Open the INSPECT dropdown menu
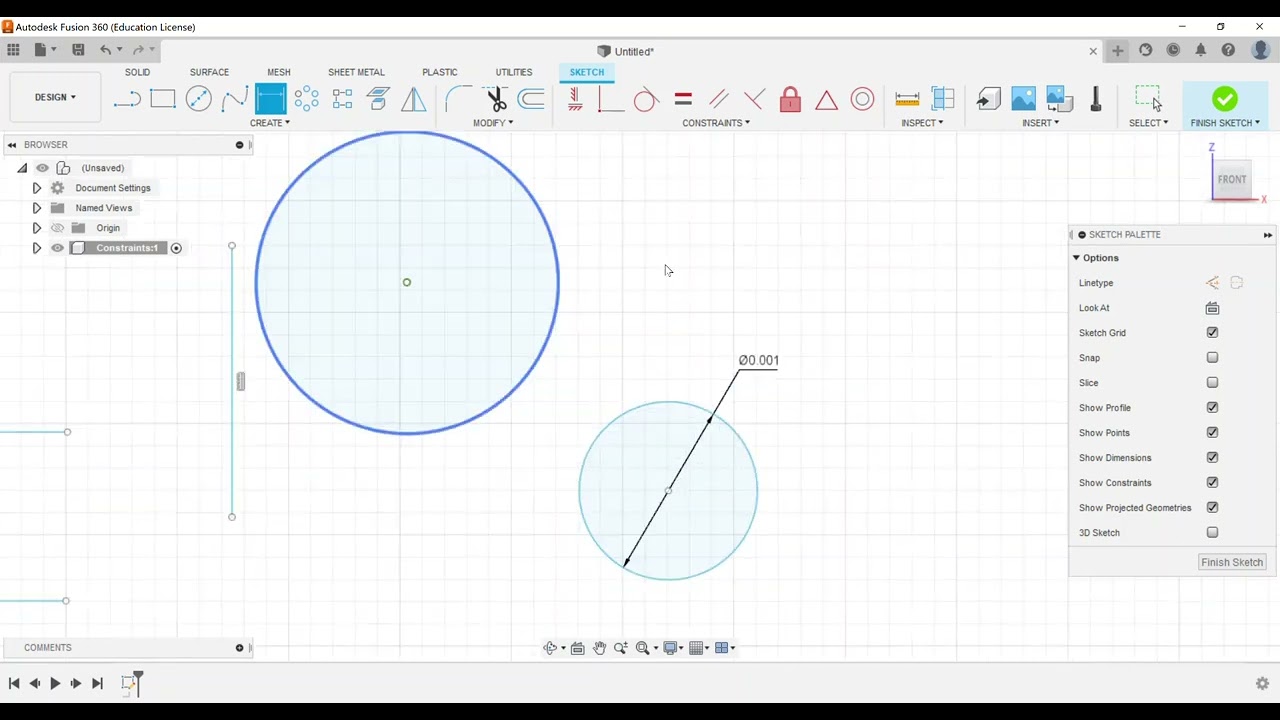This screenshot has width=1280, height=720. [x=922, y=123]
